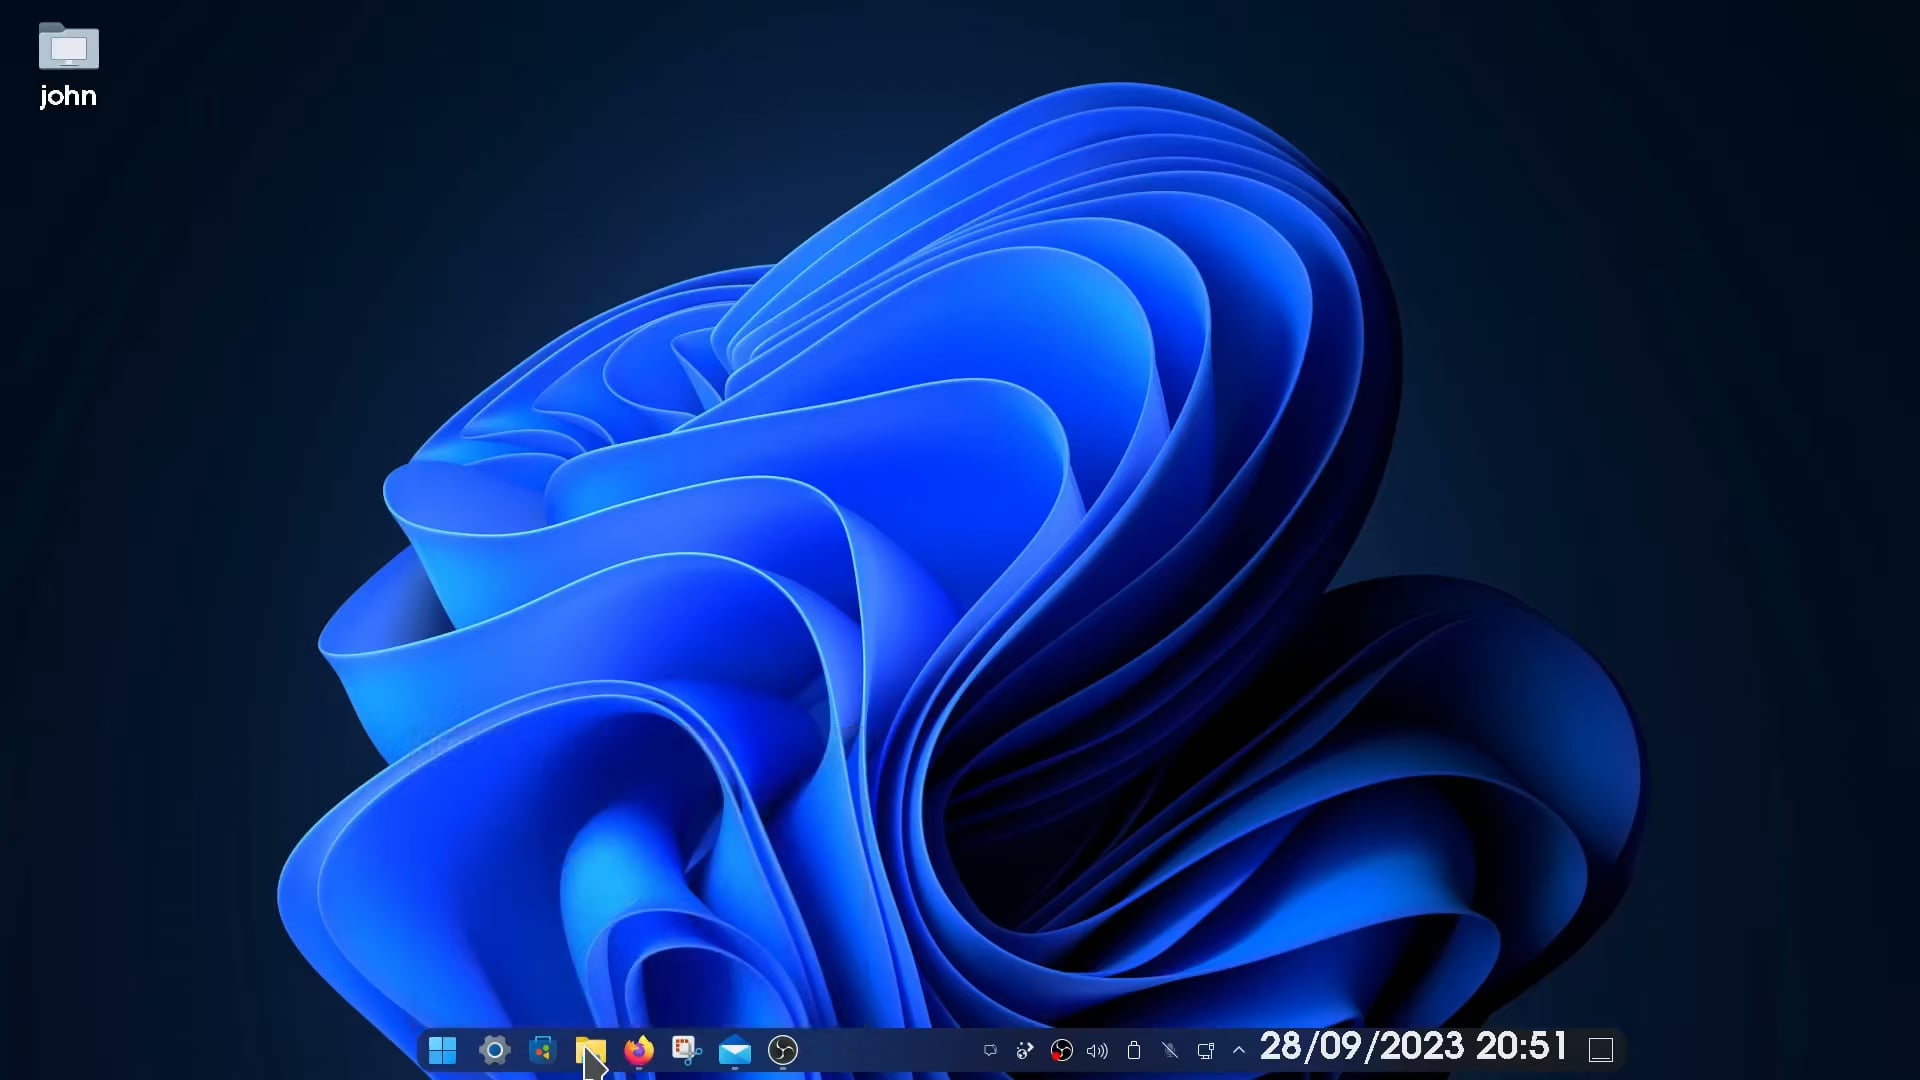Click the show desktop button
This screenshot has height=1080, width=1920.
1601,1050
